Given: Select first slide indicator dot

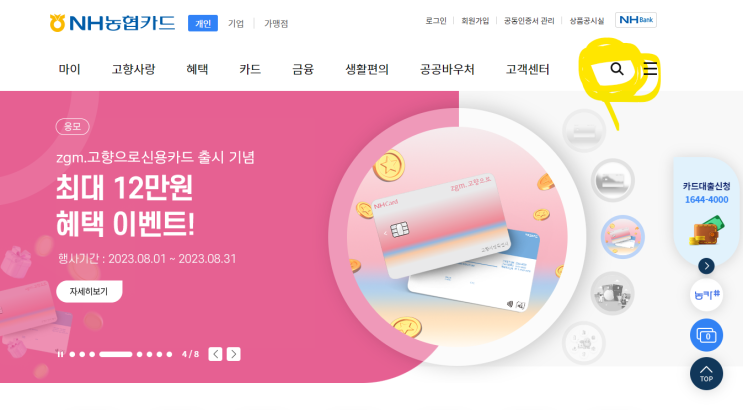Looking at the screenshot, I should tap(72, 354).
